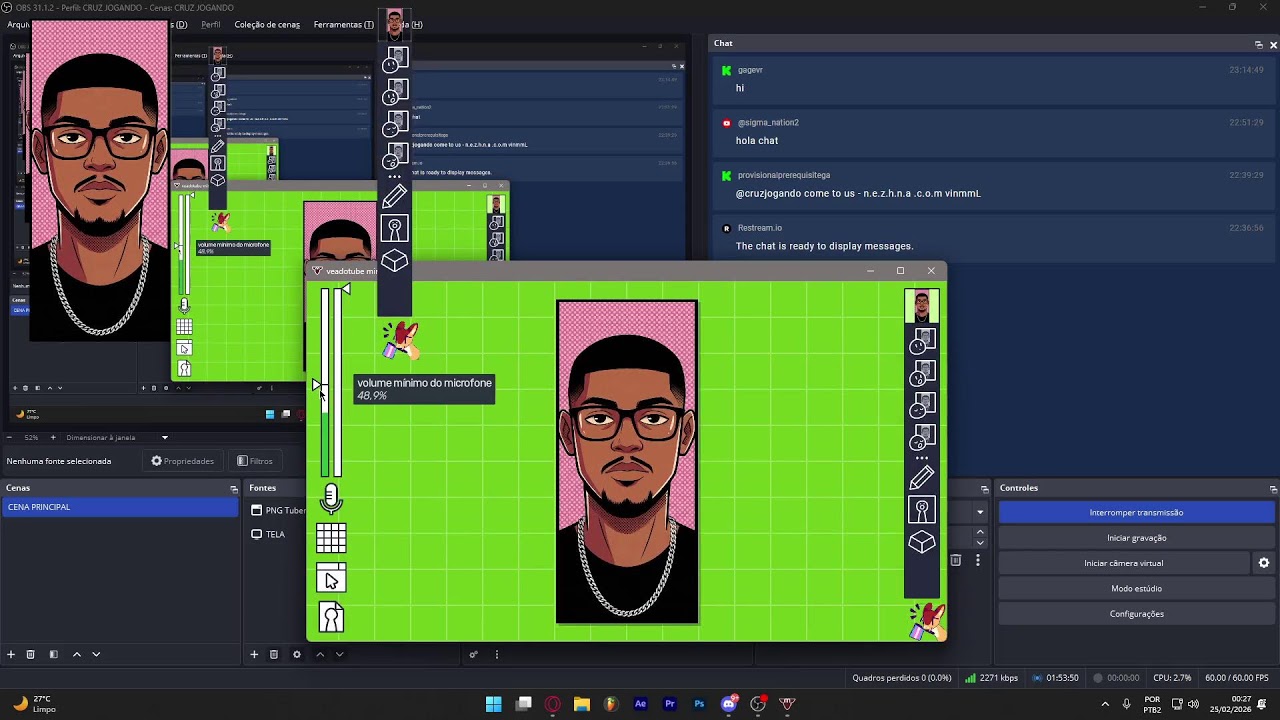Open Windows Start menu
The height and width of the screenshot is (720, 1280).
(493, 704)
